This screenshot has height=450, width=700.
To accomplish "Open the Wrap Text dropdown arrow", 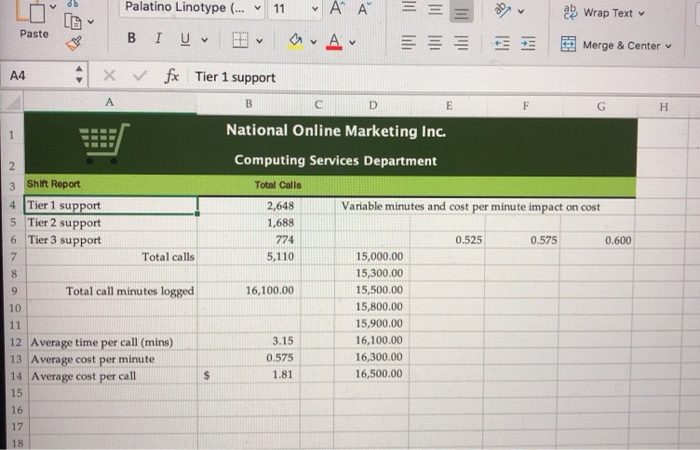I will click(x=641, y=13).
